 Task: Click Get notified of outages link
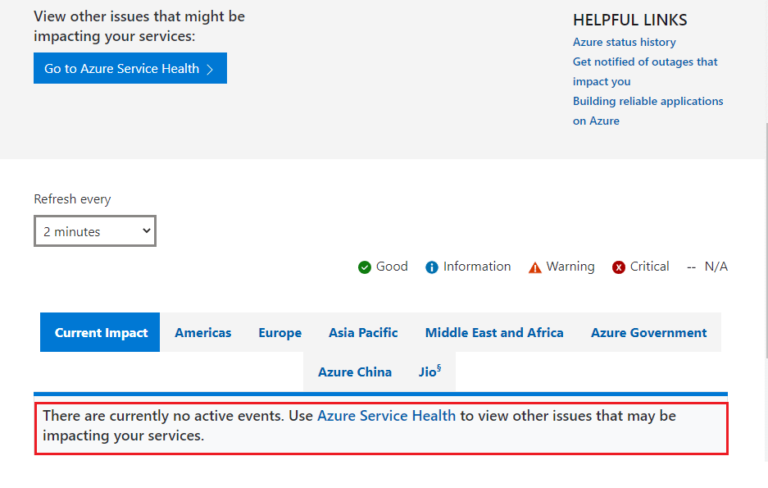click(x=645, y=62)
